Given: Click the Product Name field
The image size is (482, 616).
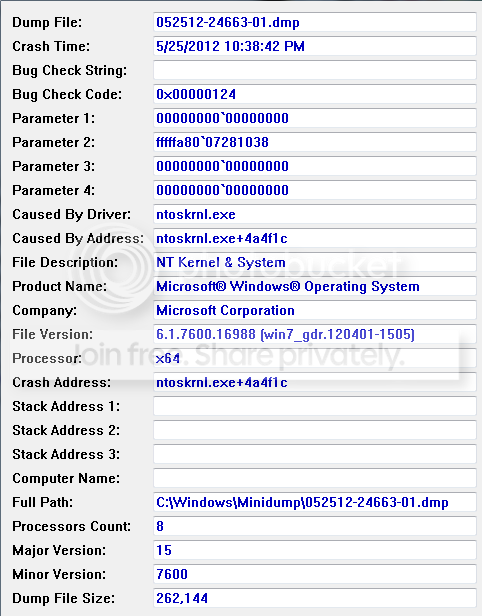Looking at the screenshot, I should 315,286.
